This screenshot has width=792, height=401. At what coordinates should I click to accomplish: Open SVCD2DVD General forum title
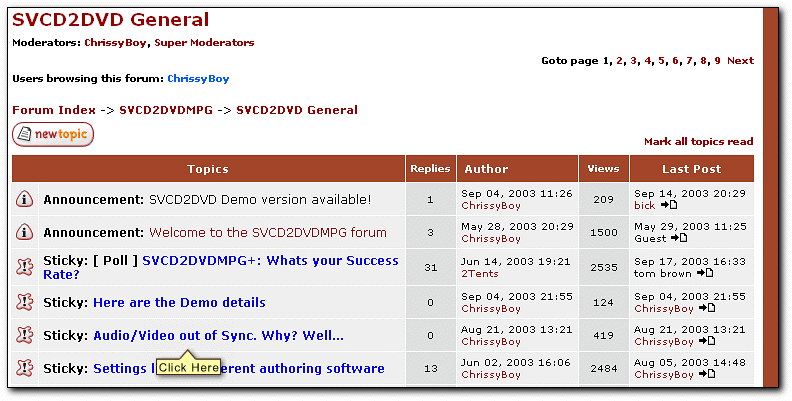(x=111, y=20)
